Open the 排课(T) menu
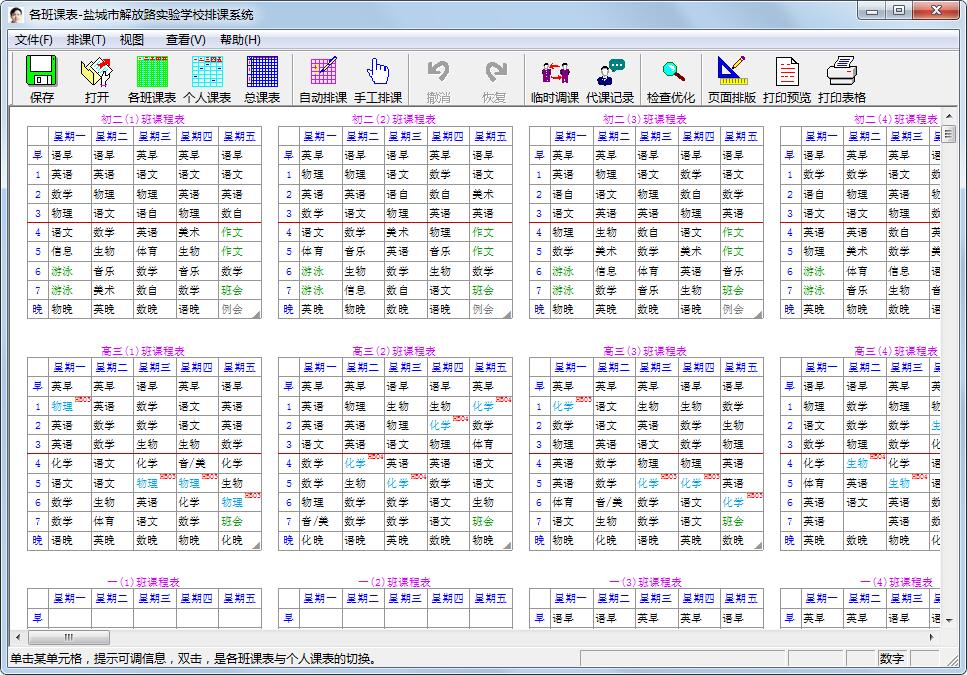 [86, 40]
